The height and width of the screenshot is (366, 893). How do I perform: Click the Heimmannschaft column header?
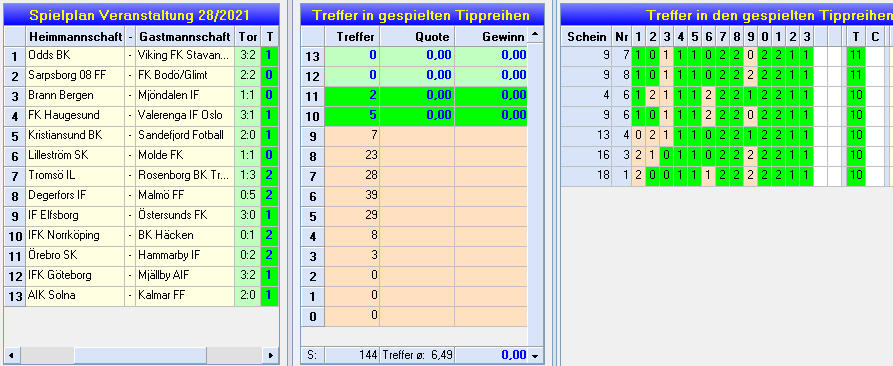75,37
